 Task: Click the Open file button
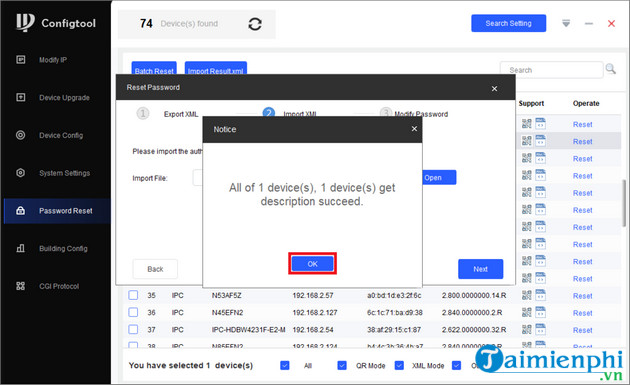[x=438, y=177]
